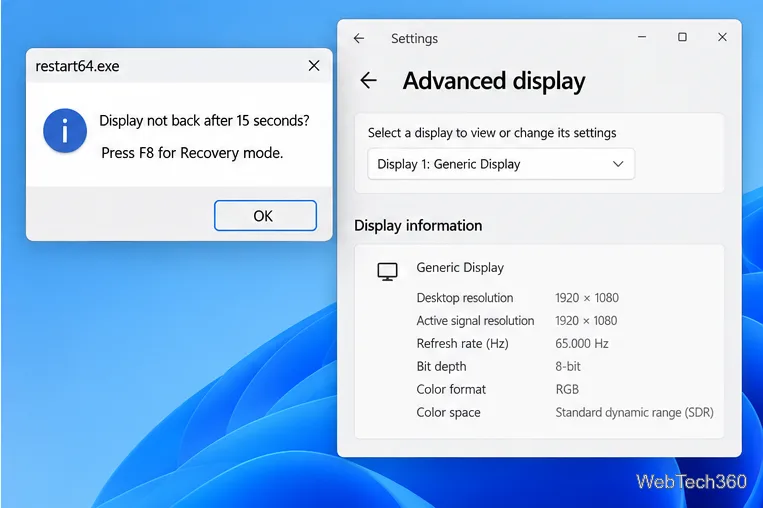Click the restart64.exe title bar text
Screen dimensions: 763x508
point(77,66)
